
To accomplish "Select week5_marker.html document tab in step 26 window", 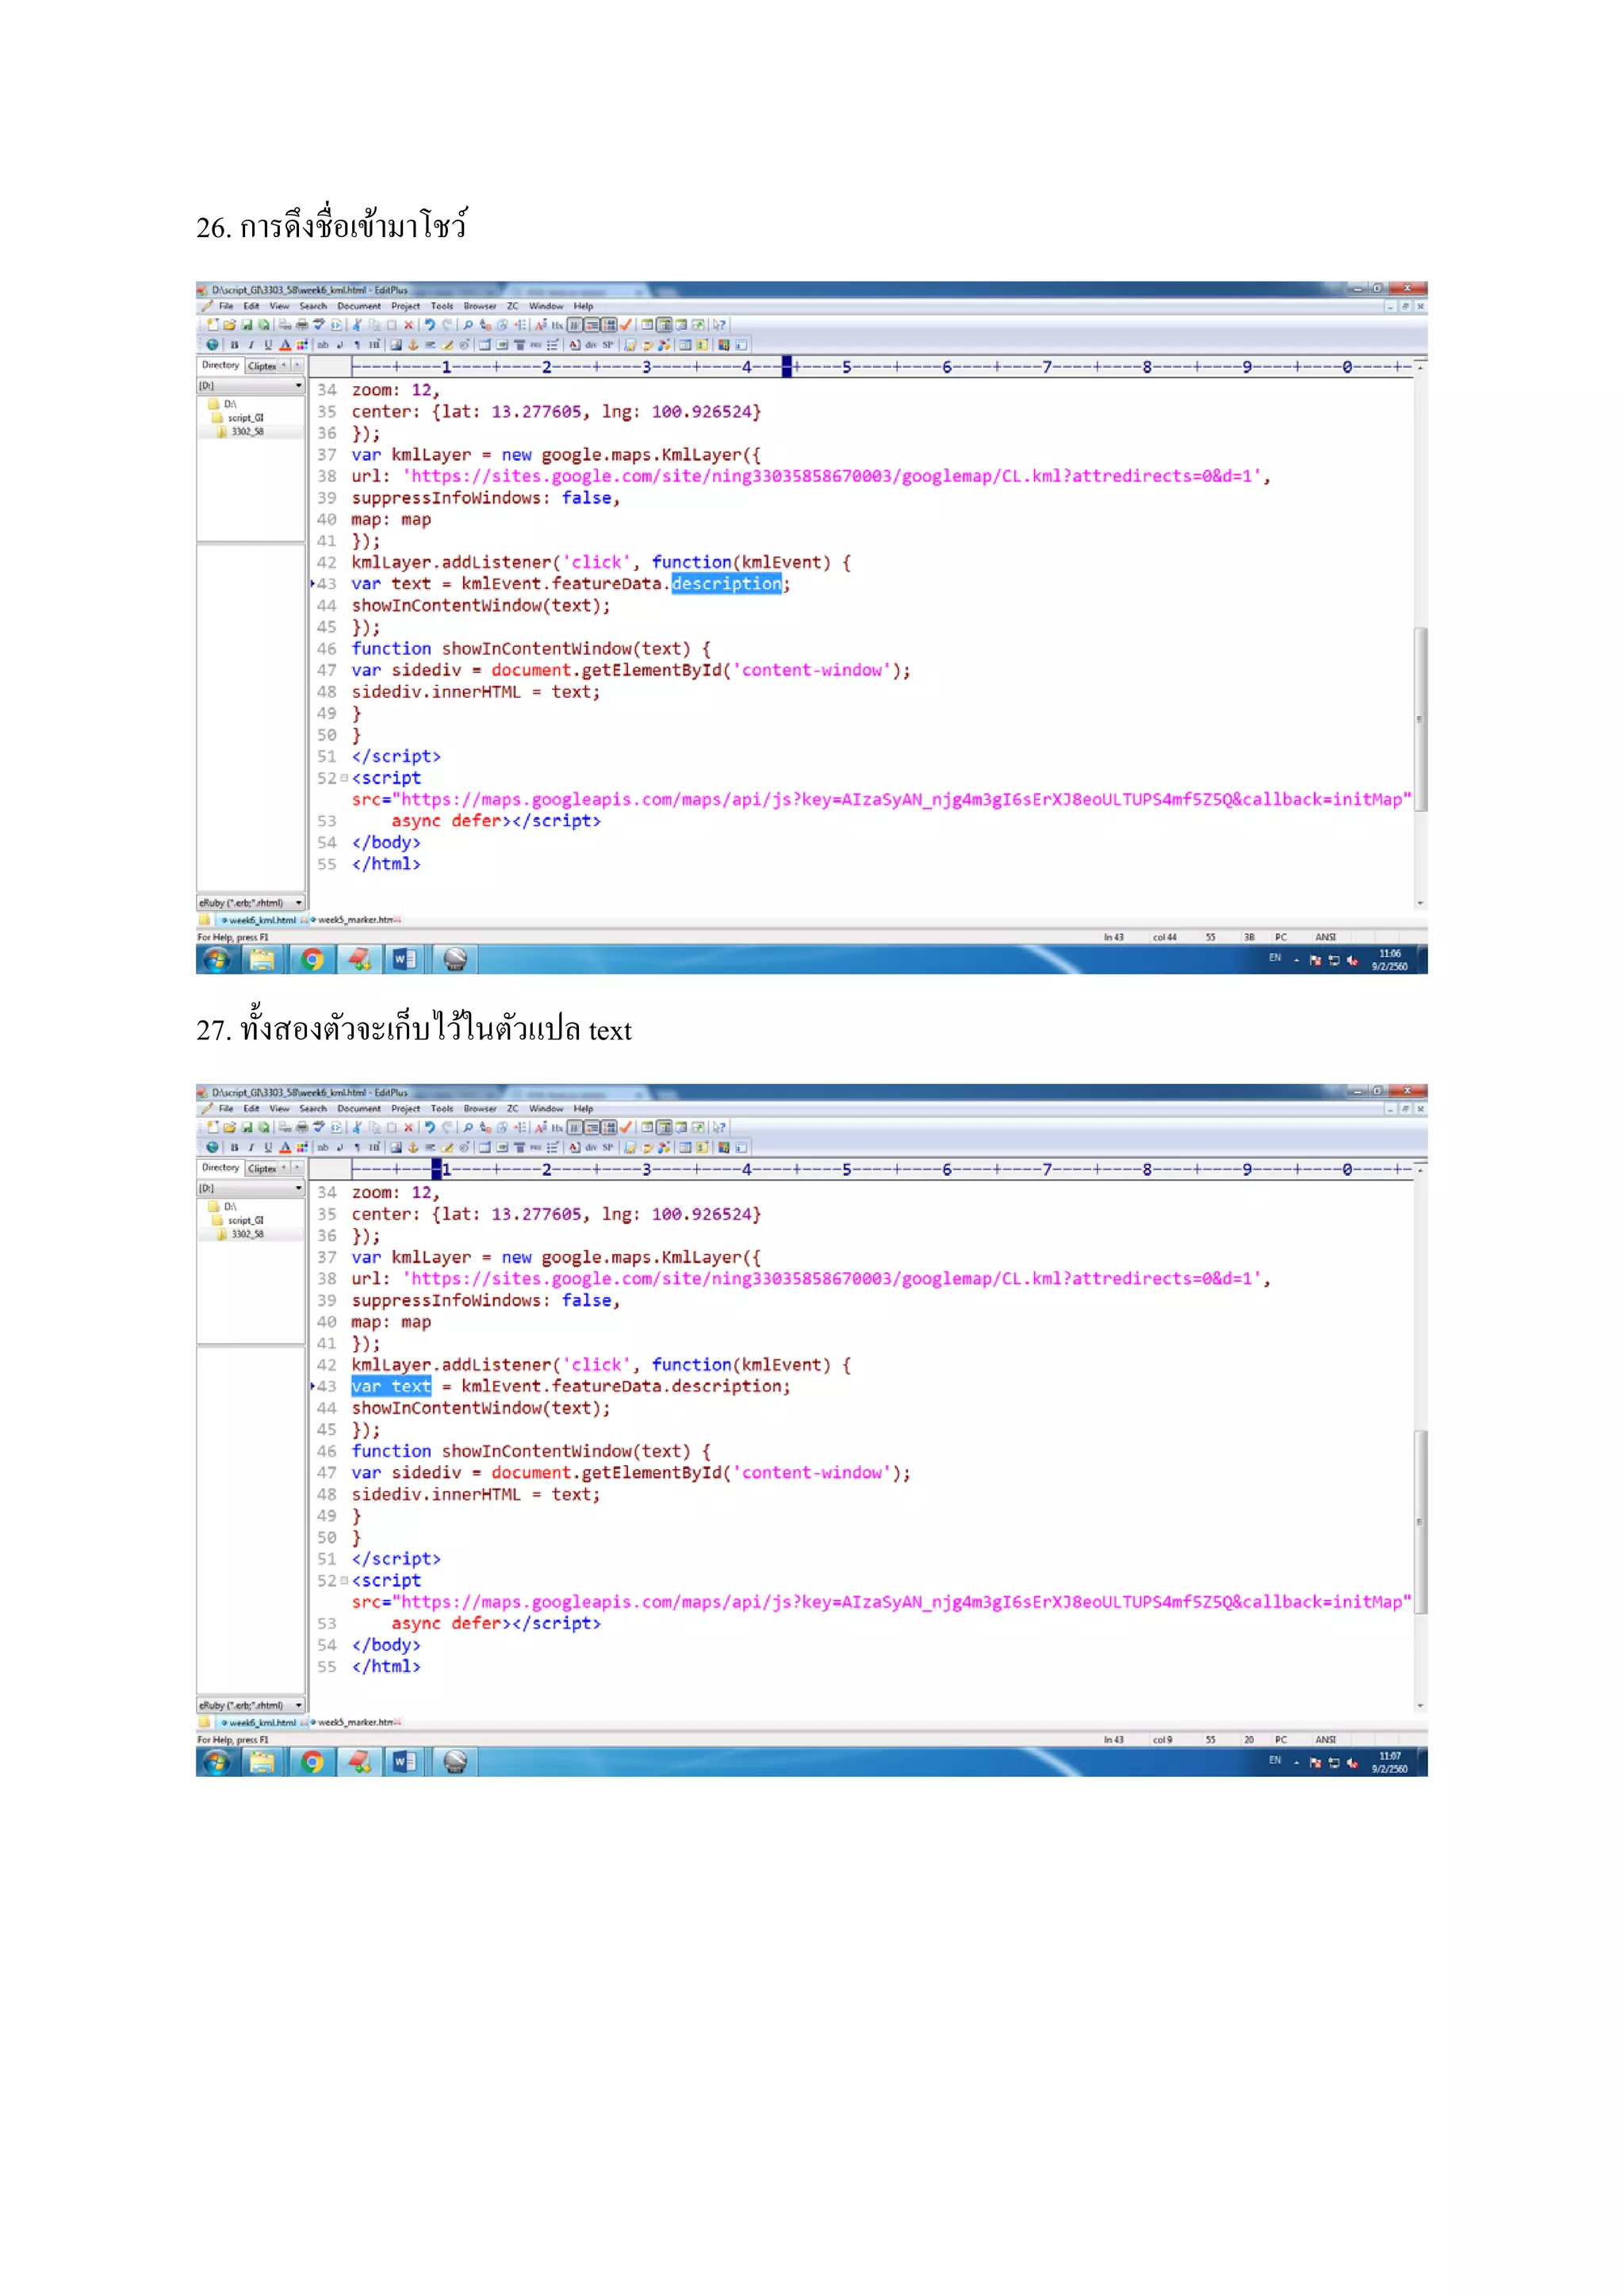I will pos(356,920).
